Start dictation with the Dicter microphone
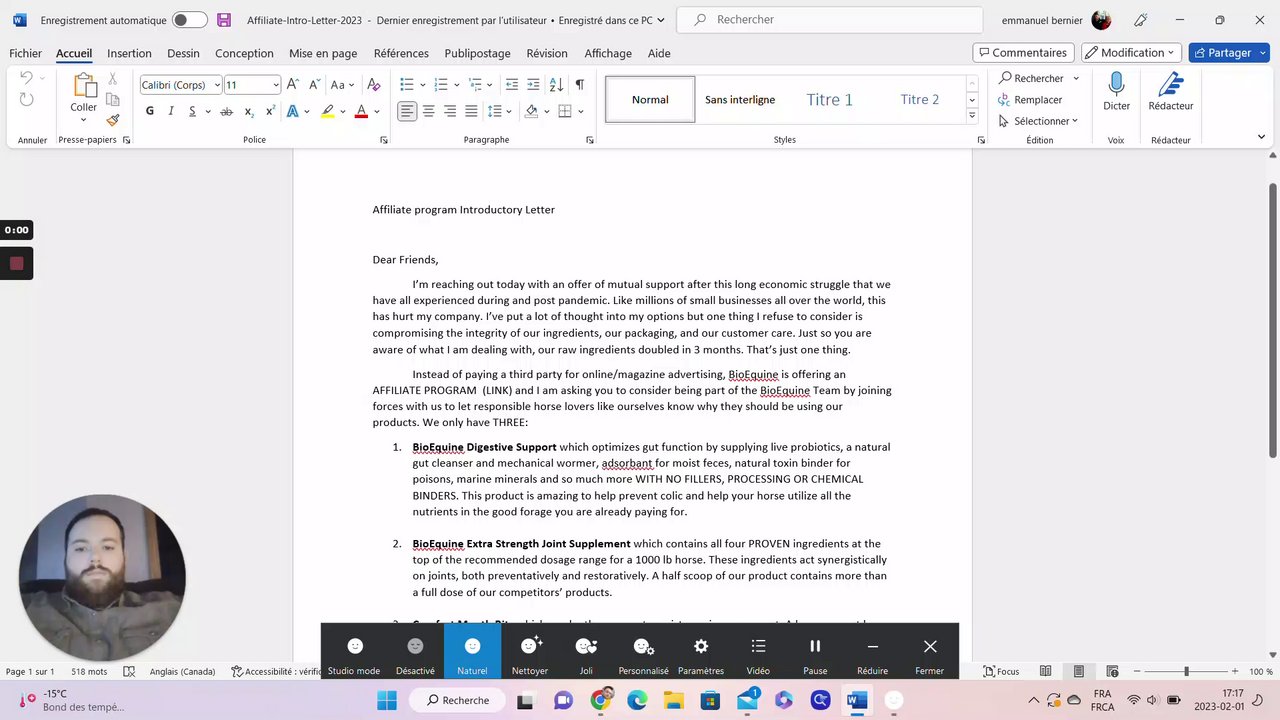 pos(1116,92)
